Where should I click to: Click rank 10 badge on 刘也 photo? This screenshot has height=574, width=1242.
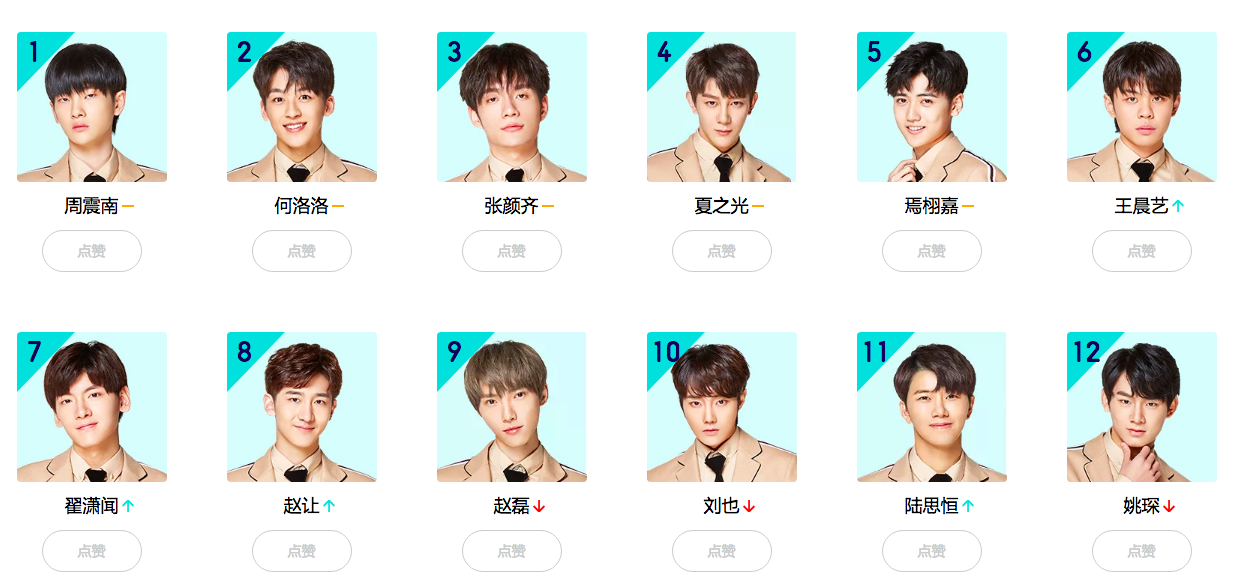coord(666,352)
